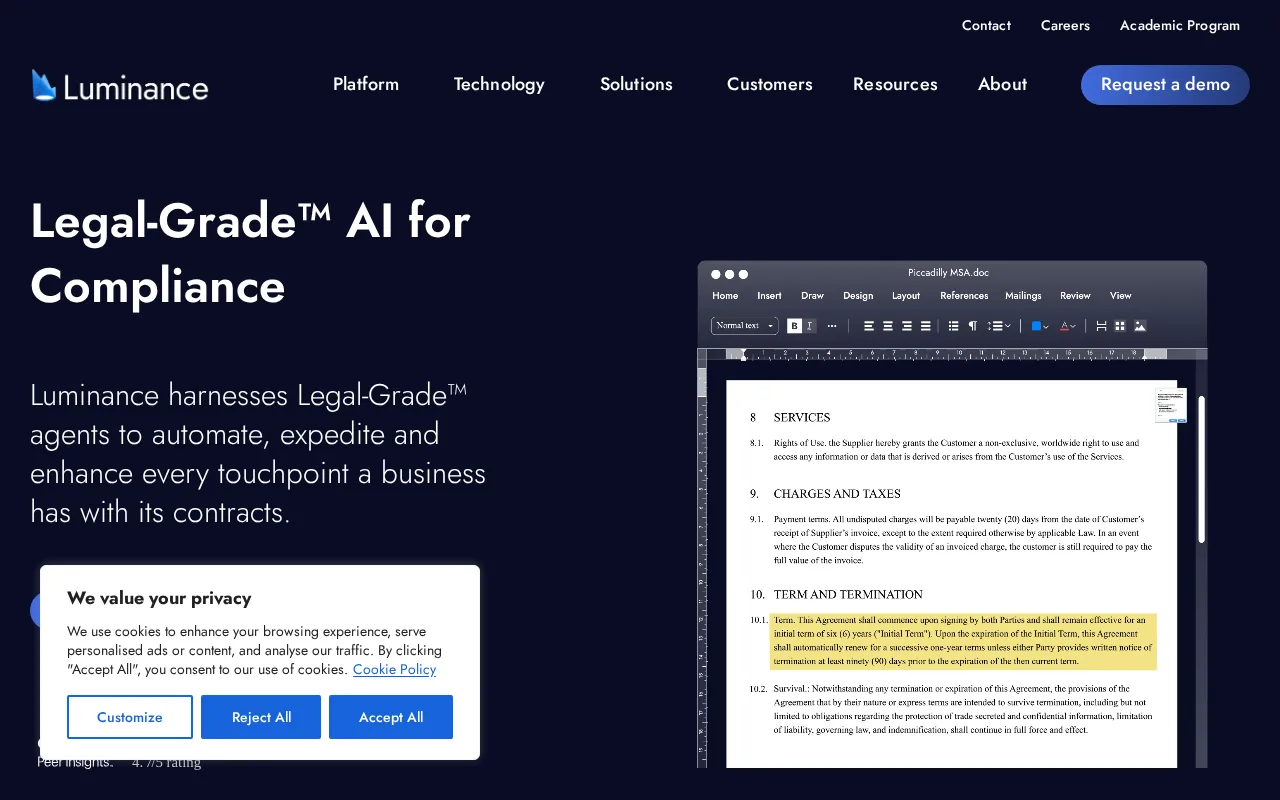Click the "We value your privacy" heading

(159, 598)
